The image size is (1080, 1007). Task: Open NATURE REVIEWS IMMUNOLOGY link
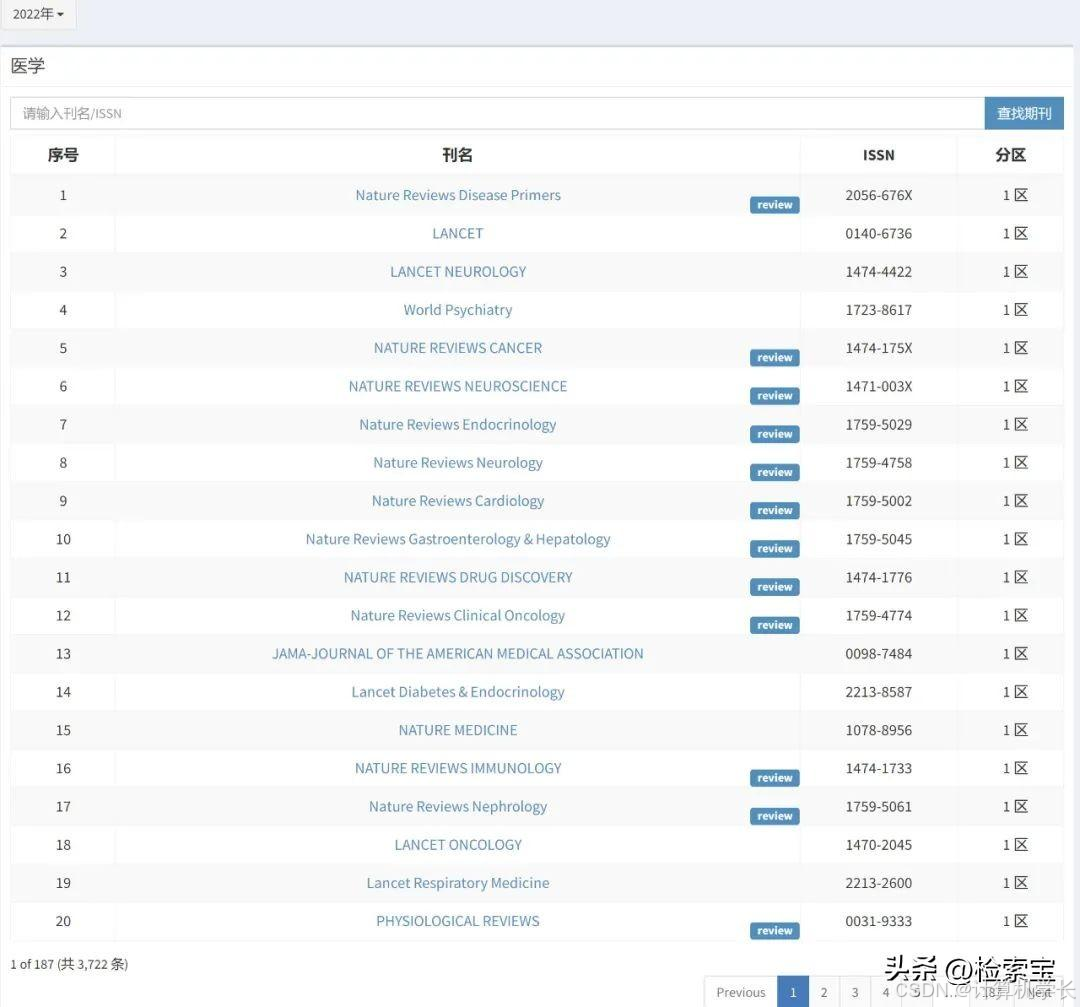[x=458, y=768]
